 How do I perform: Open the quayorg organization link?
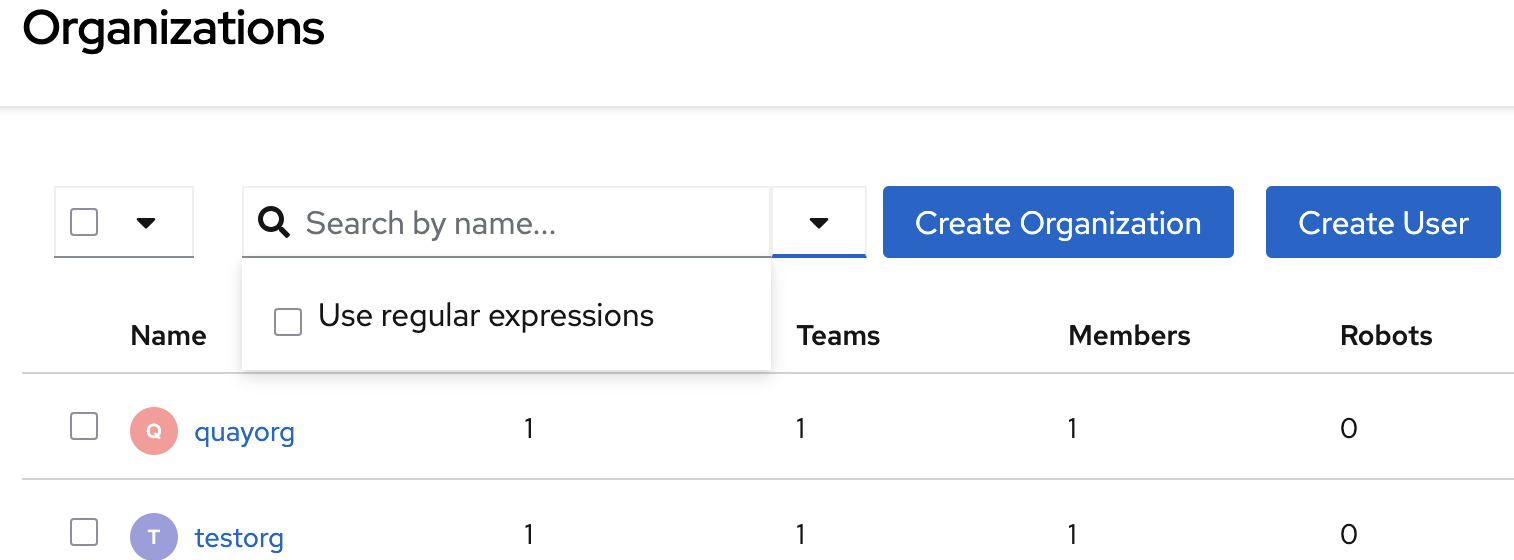244,432
